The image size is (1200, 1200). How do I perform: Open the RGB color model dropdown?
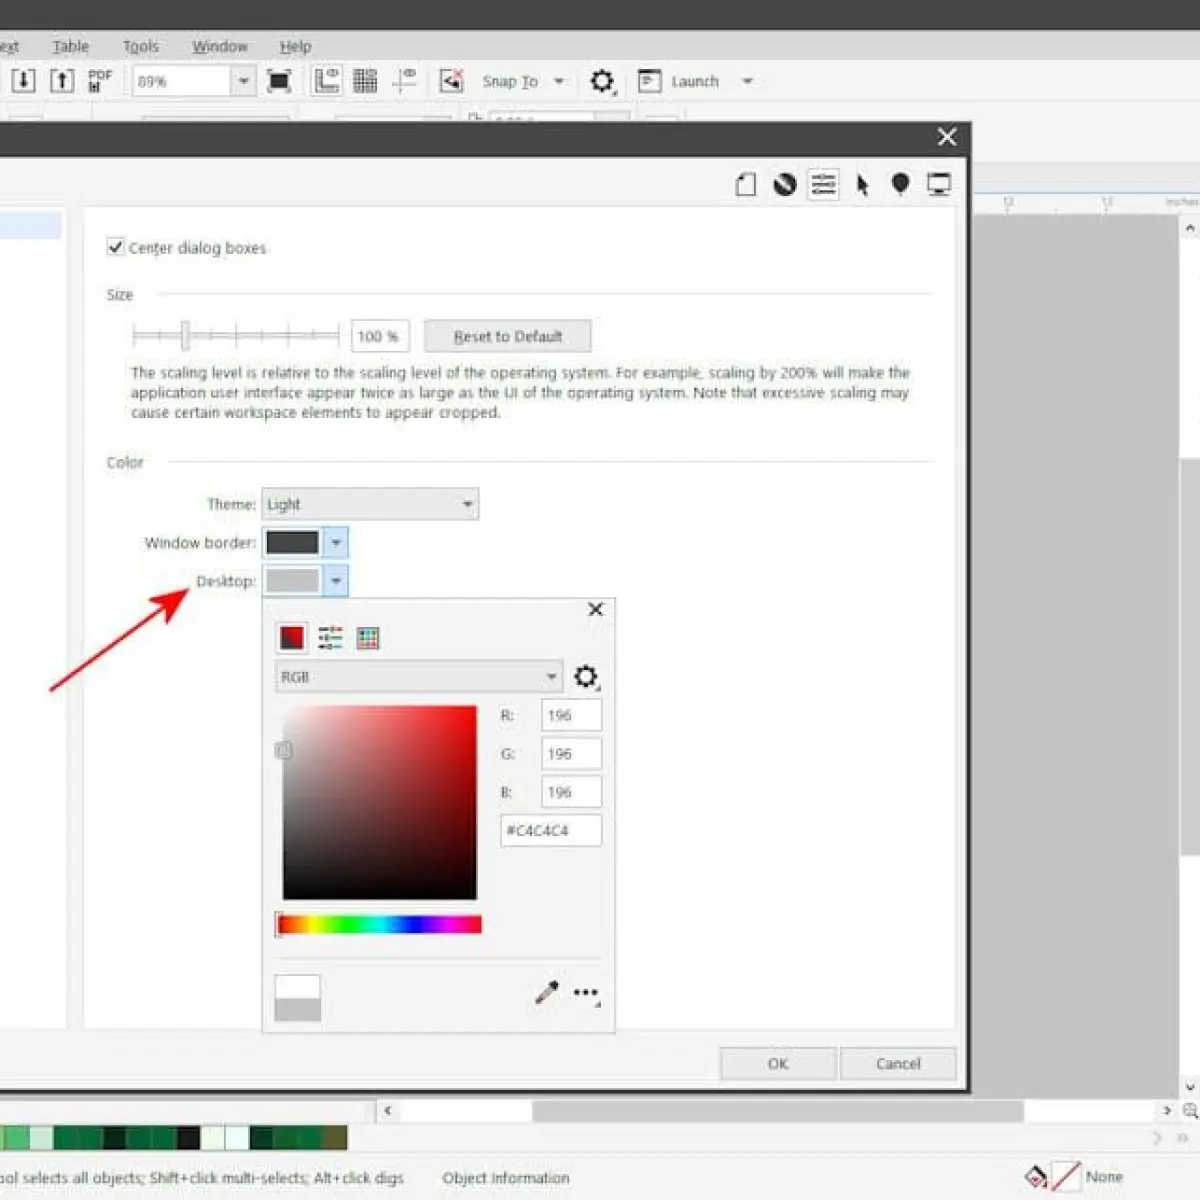pos(419,677)
